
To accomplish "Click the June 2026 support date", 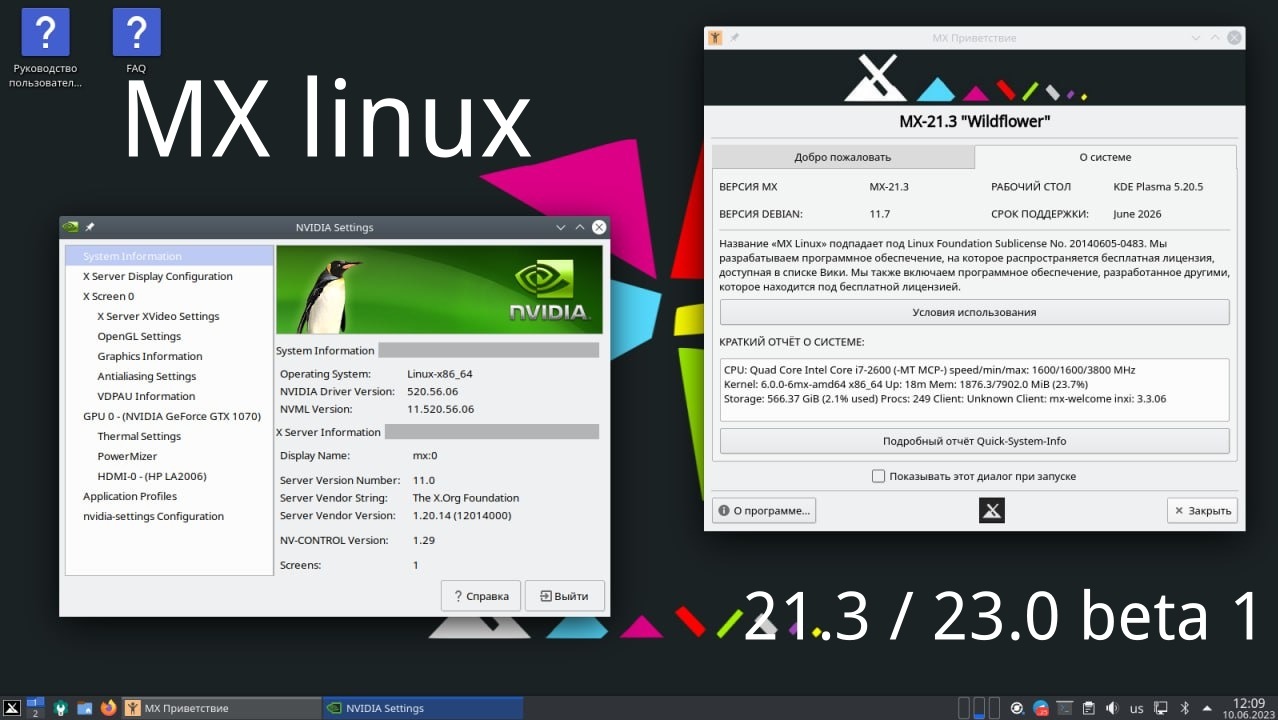I will (x=1137, y=214).
